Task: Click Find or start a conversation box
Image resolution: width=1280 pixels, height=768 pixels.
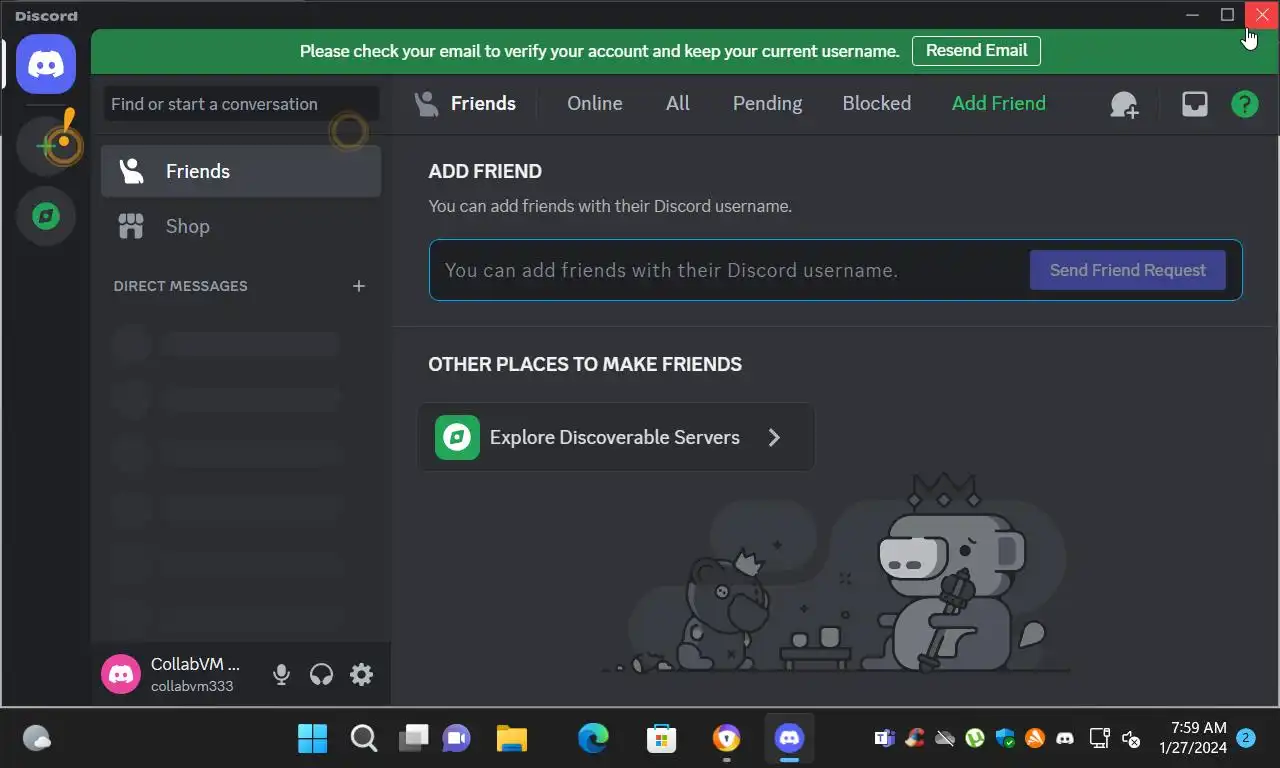Action: [241, 104]
